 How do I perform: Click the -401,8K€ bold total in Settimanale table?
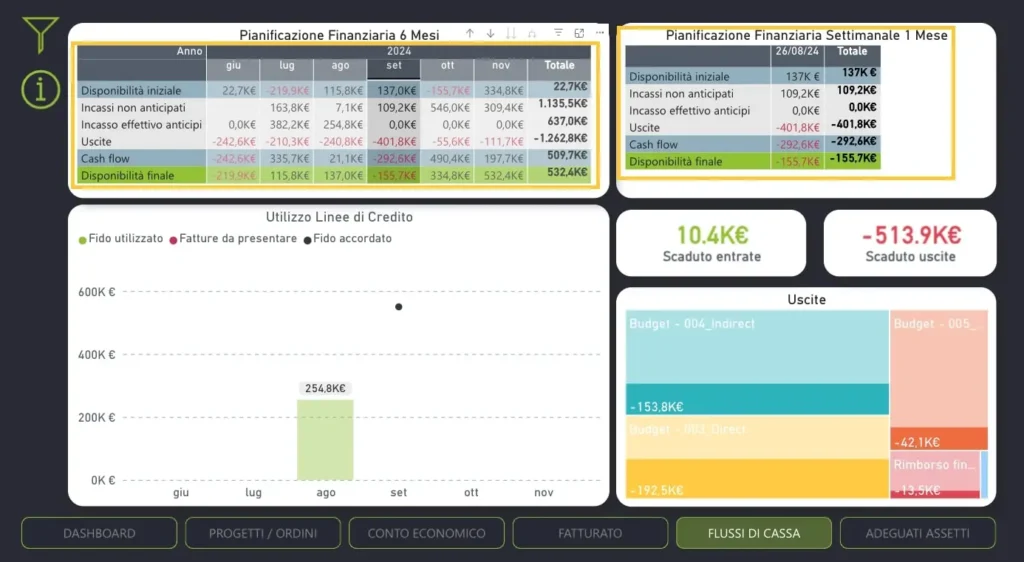click(854, 124)
